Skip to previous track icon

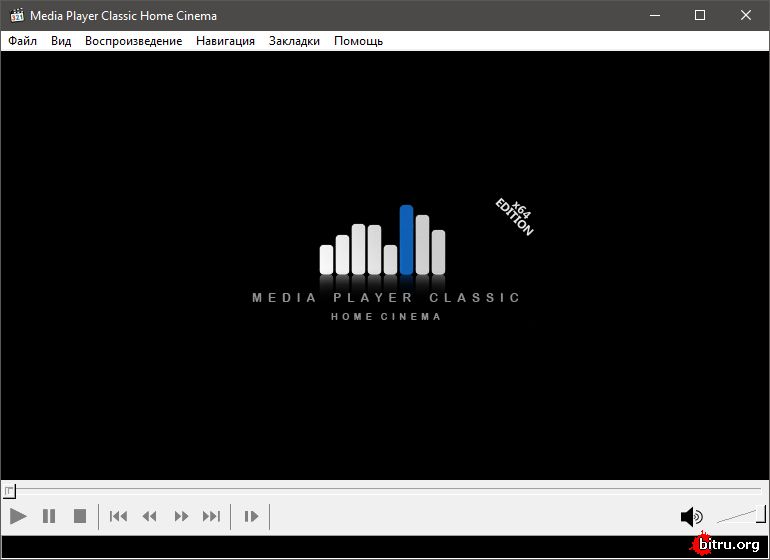[x=118, y=516]
